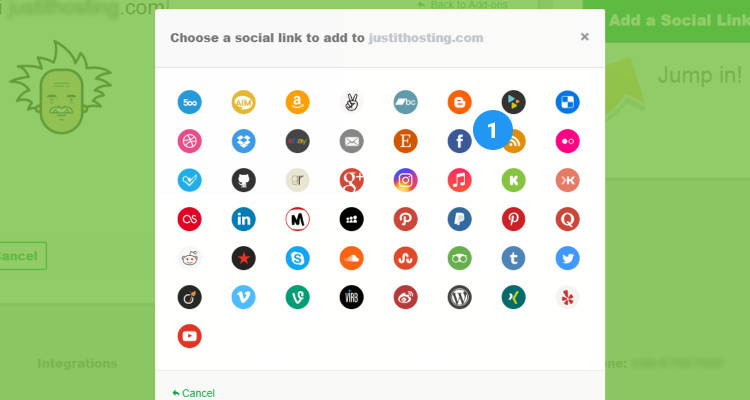Select the Facebook social icon
Viewport: 750px width, 400px height.
pos(459,141)
